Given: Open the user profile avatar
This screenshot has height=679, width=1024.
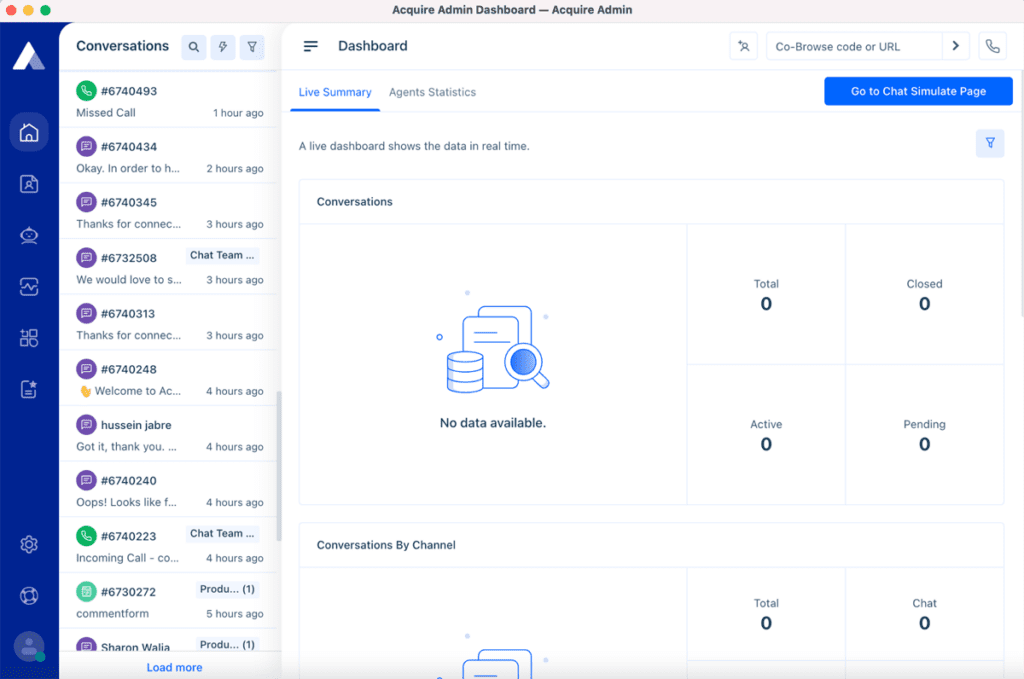Looking at the screenshot, I should (x=29, y=647).
